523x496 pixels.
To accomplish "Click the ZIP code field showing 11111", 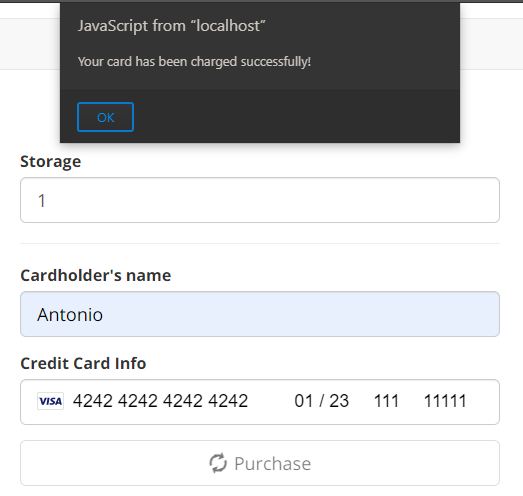I will point(445,401).
